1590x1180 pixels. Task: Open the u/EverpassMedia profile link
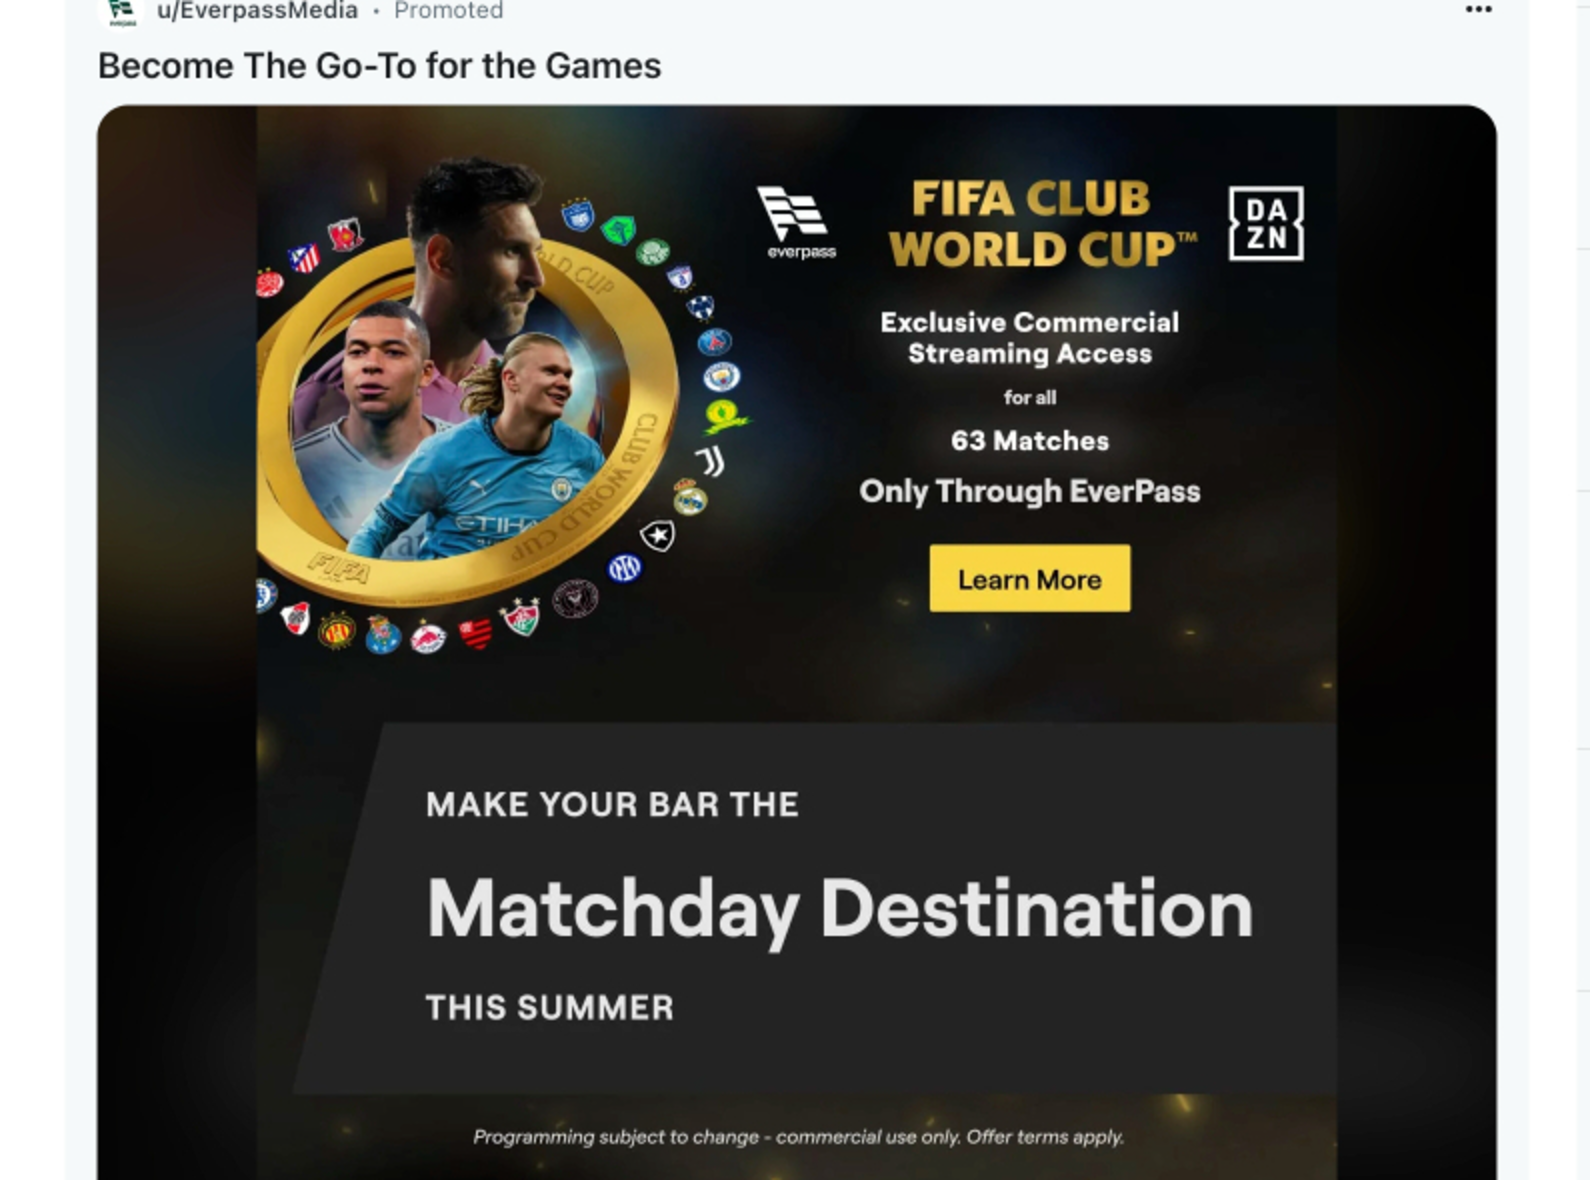point(257,11)
